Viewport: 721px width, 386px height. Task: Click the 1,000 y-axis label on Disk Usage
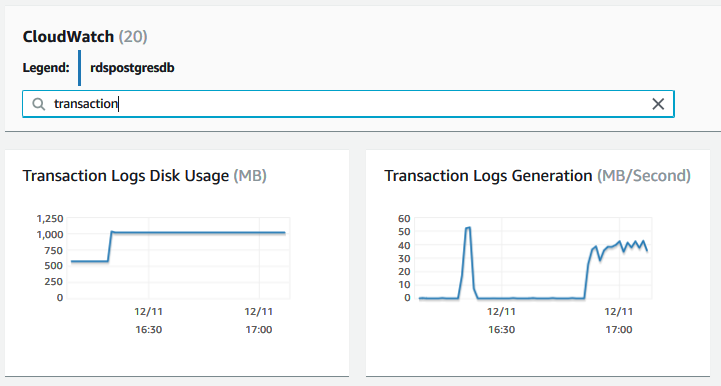[50, 235]
